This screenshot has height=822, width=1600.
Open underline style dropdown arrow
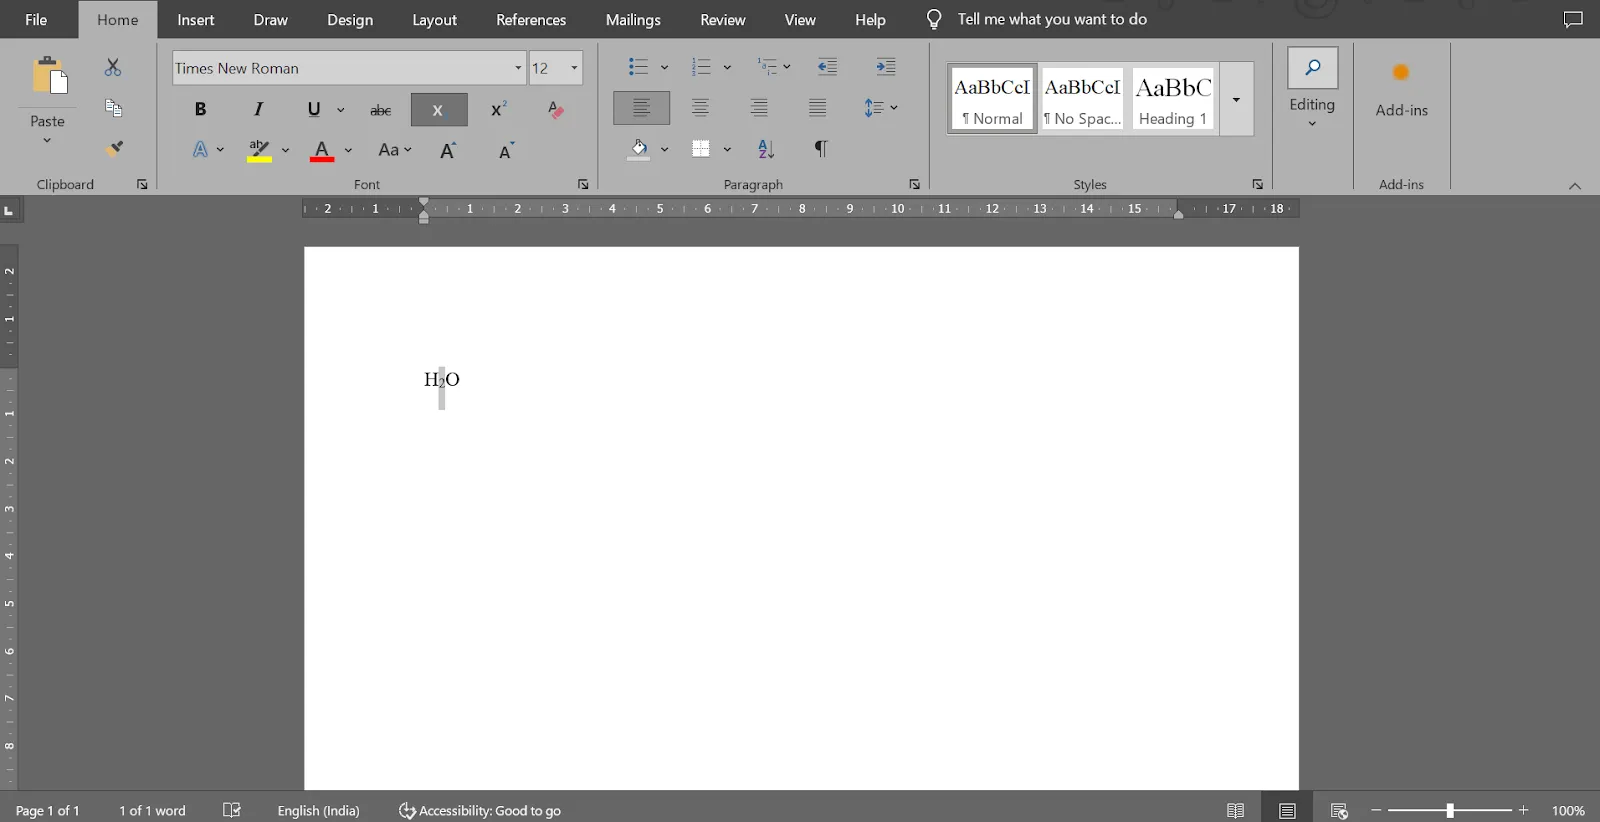[x=341, y=110]
